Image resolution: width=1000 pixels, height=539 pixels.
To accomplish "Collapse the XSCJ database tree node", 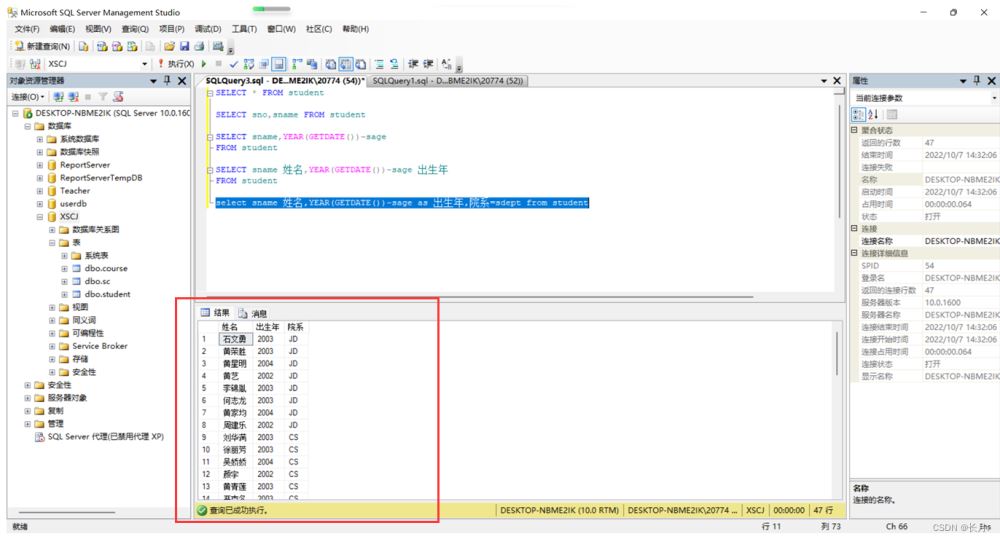I will [x=39, y=216].
